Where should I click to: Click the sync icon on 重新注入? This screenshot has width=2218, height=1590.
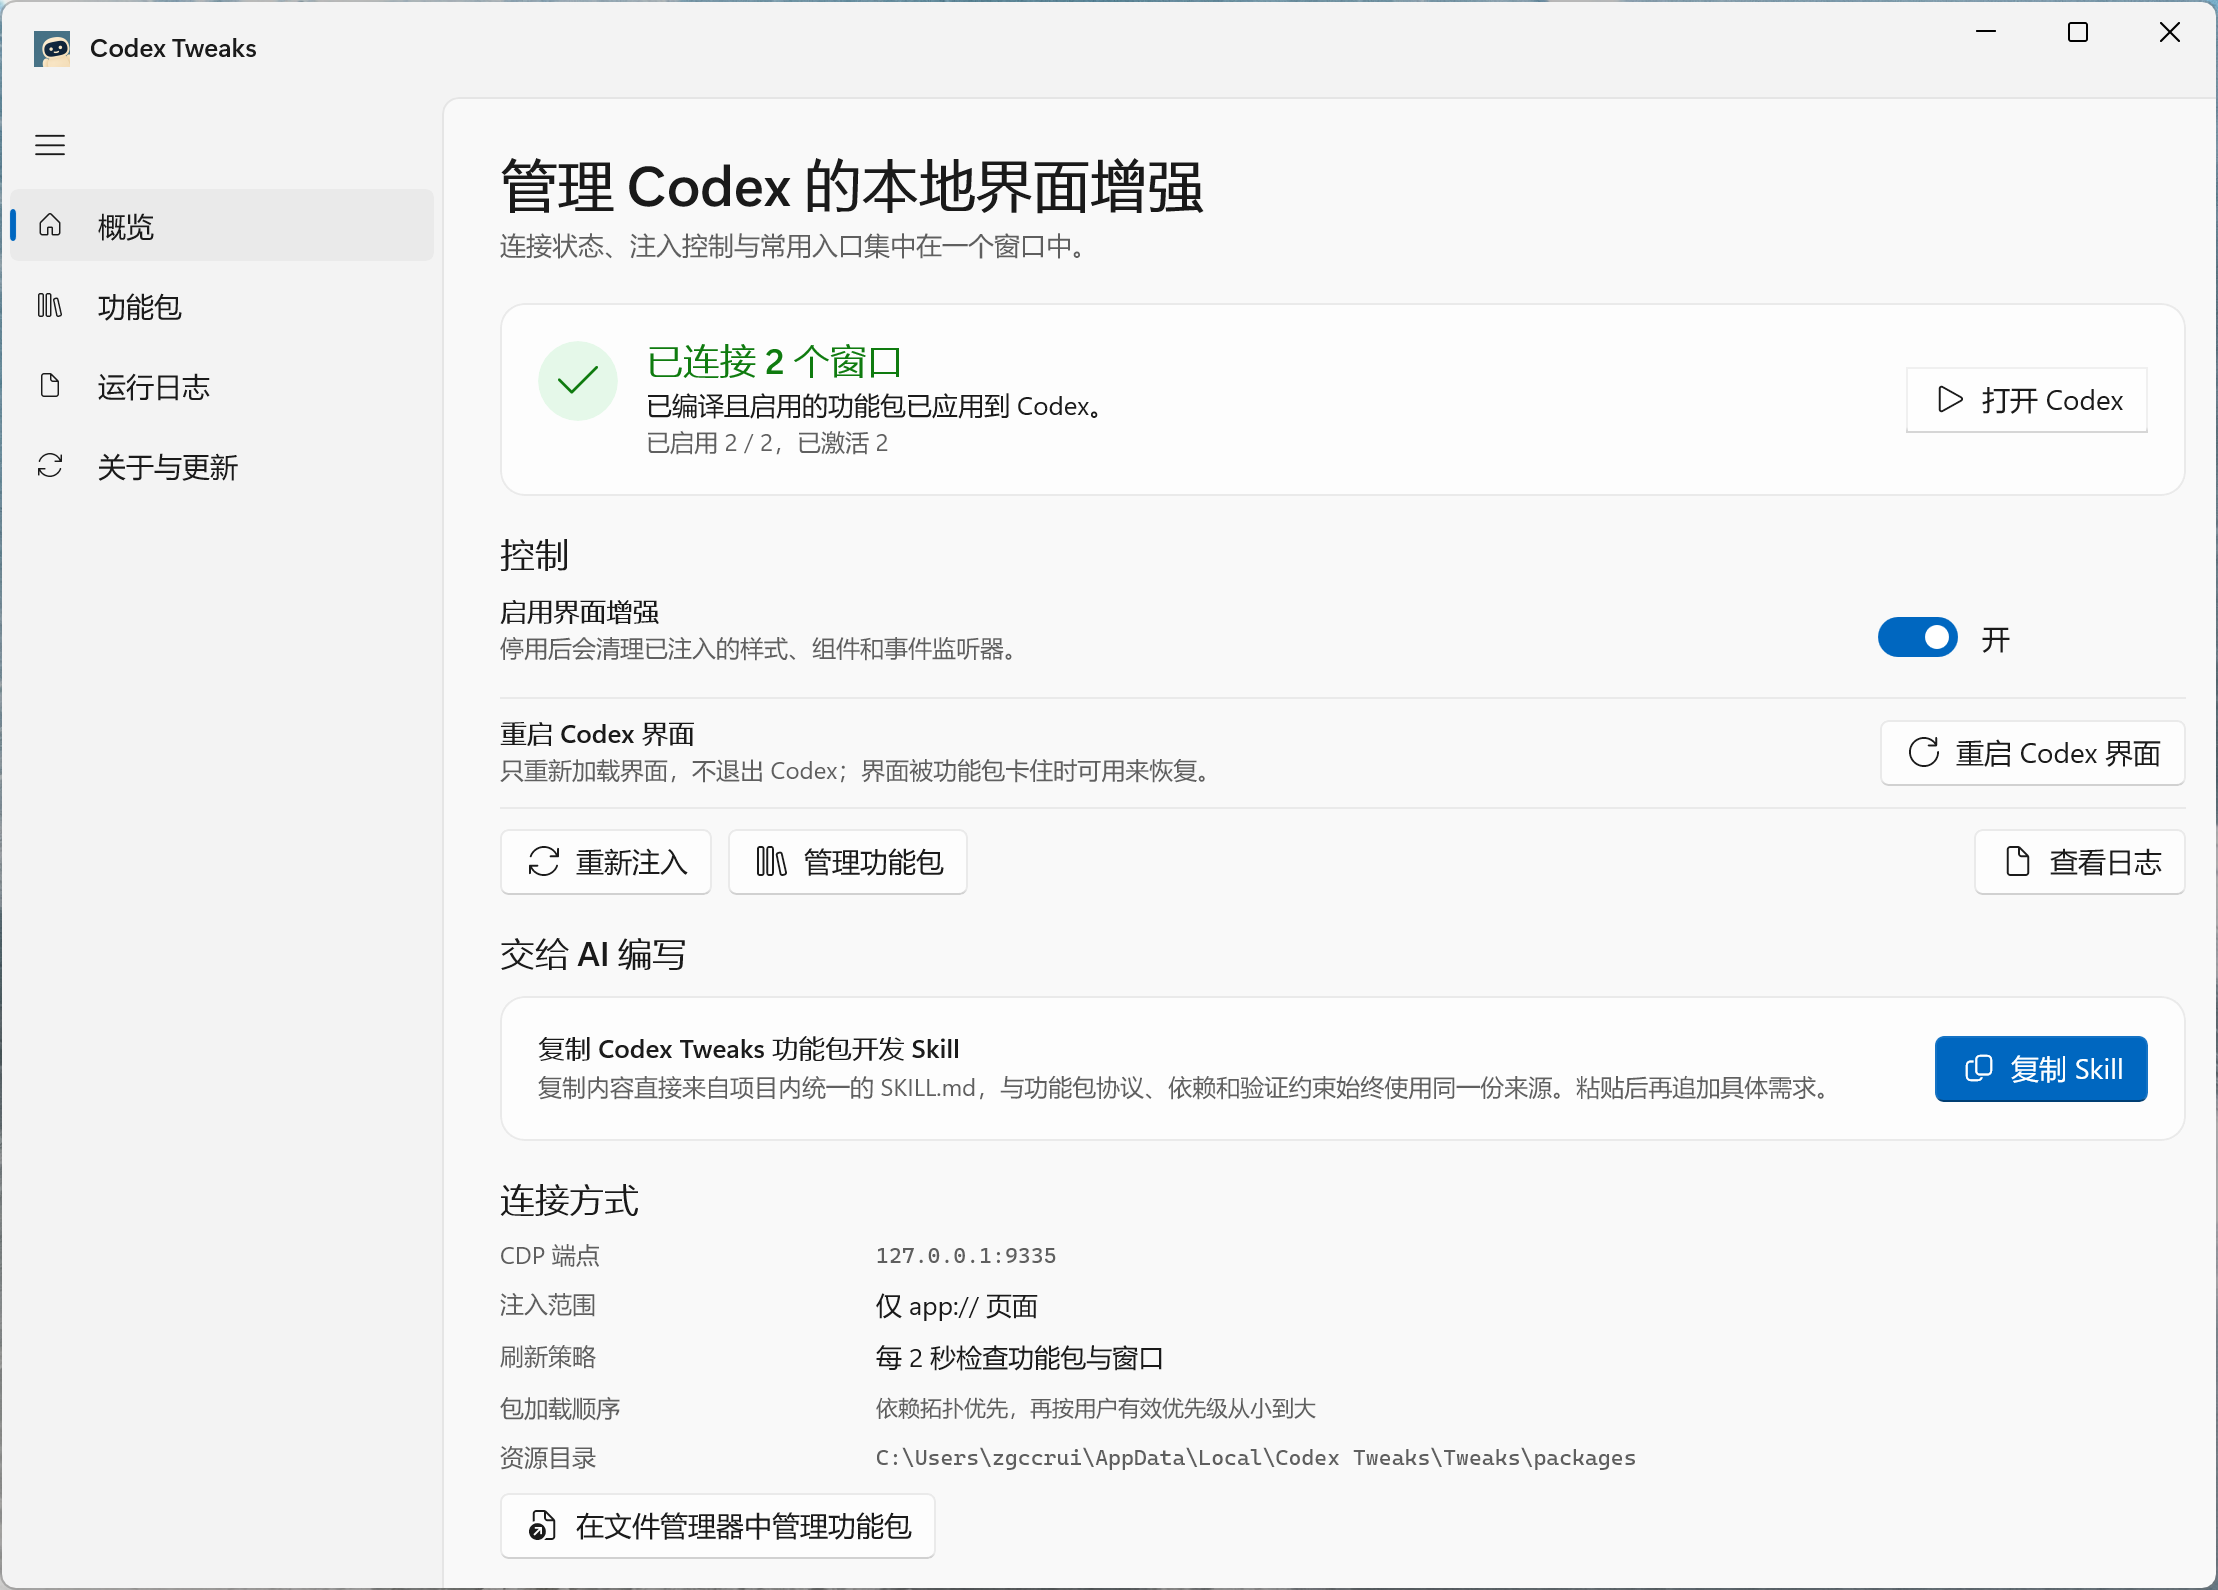tap(544, 861)
